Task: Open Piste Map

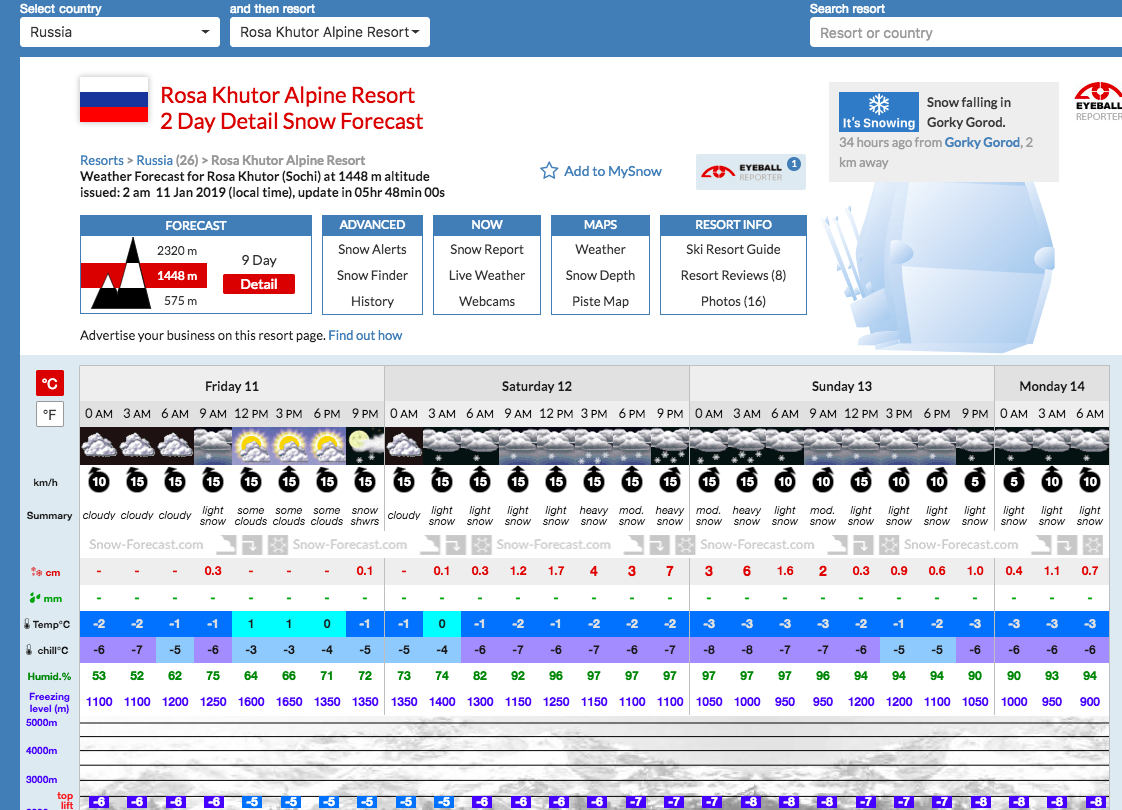Action: point(600,301)
